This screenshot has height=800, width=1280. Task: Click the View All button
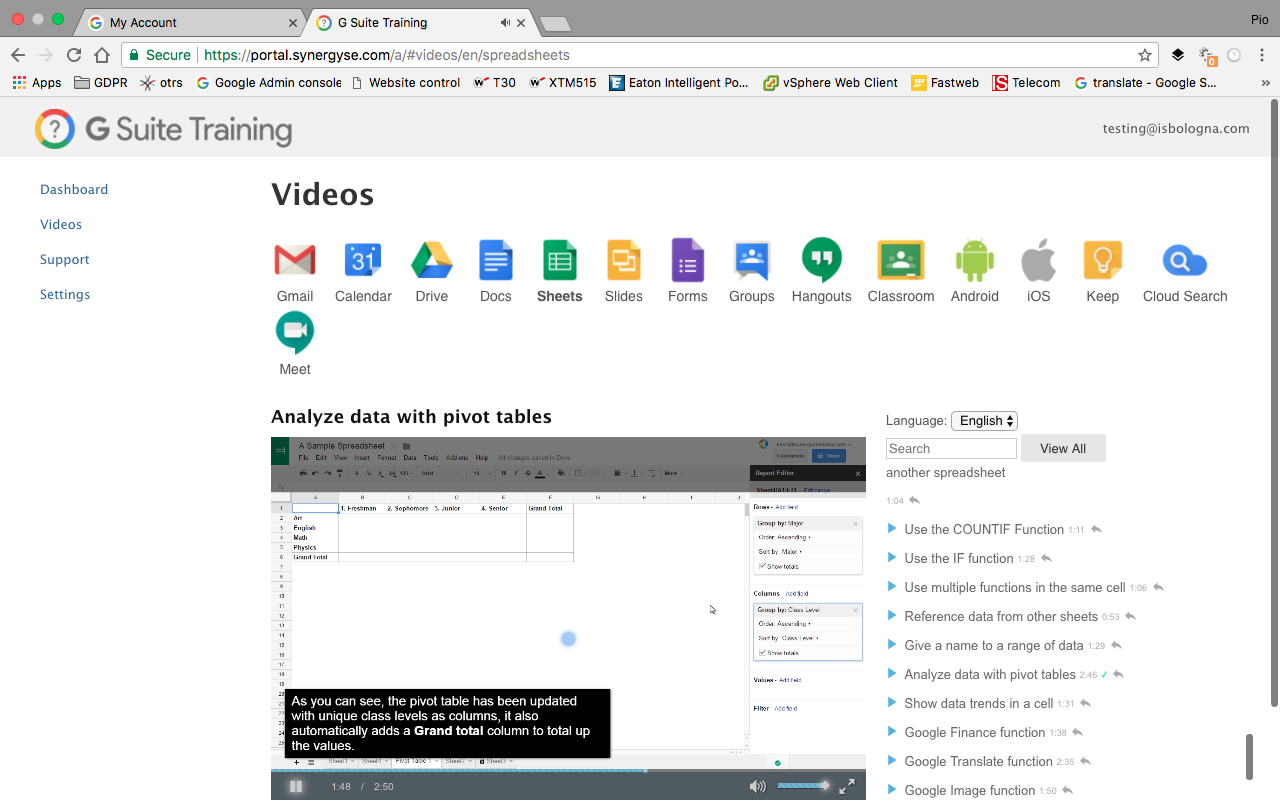coord(1063,448)
